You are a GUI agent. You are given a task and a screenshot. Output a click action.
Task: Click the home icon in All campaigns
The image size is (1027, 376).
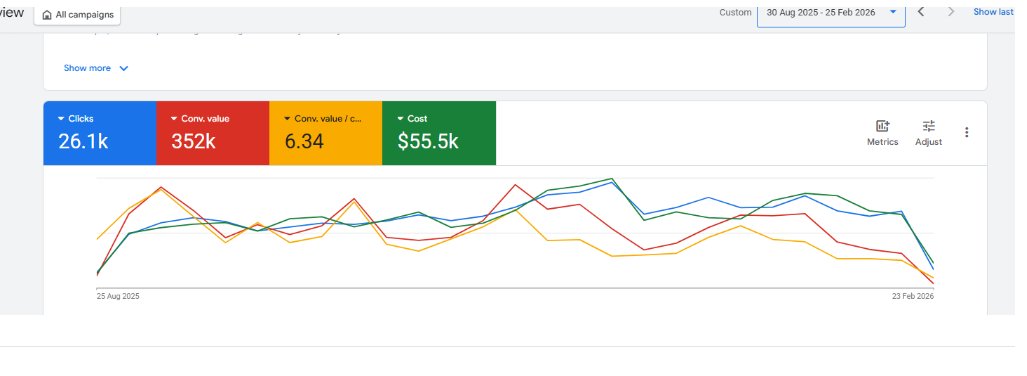pos(47,15)
